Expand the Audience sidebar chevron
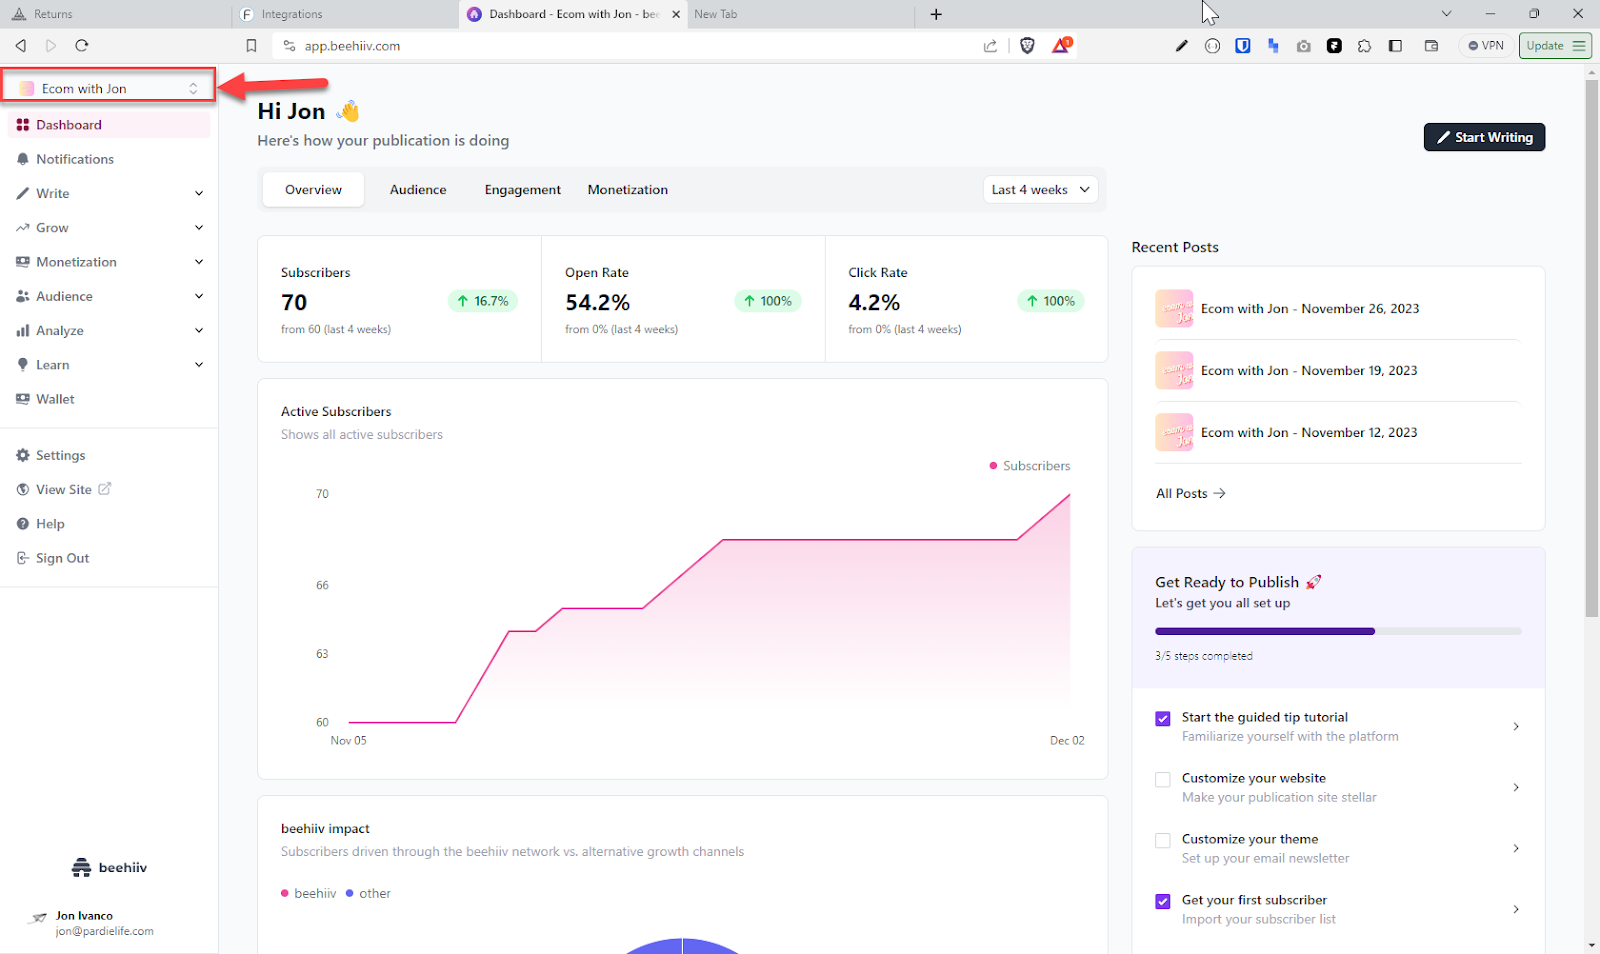 coord(199,296)
